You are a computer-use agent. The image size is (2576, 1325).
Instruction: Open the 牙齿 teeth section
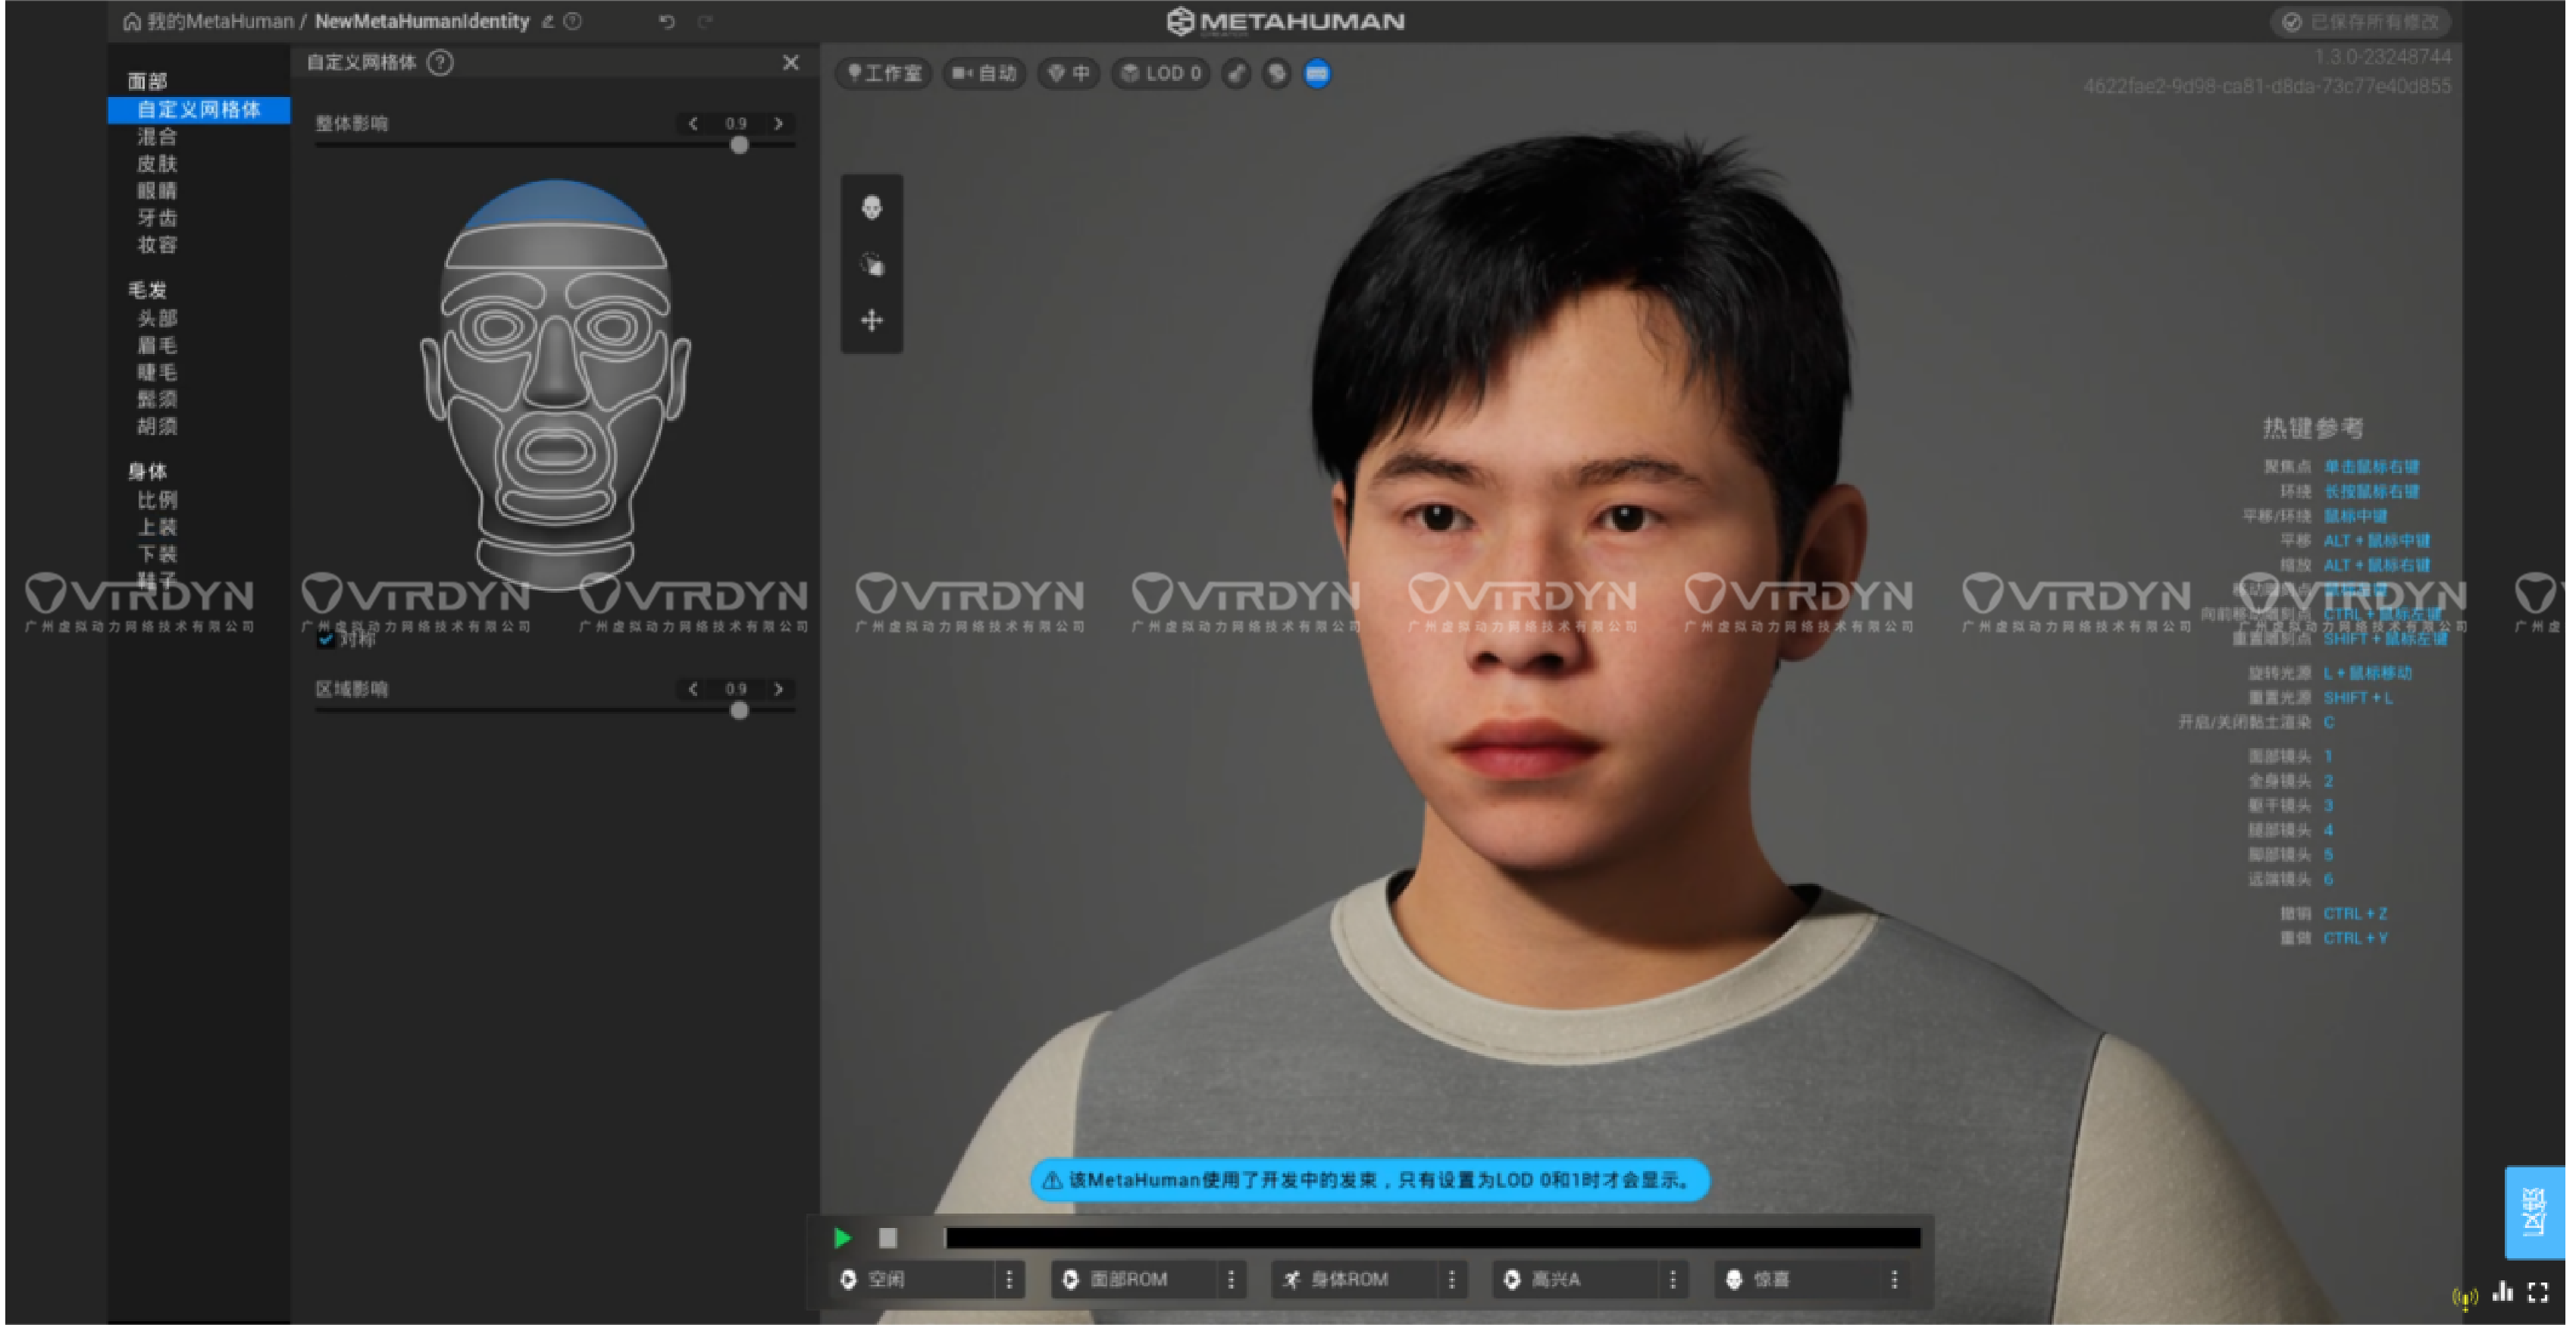(157, 218)
